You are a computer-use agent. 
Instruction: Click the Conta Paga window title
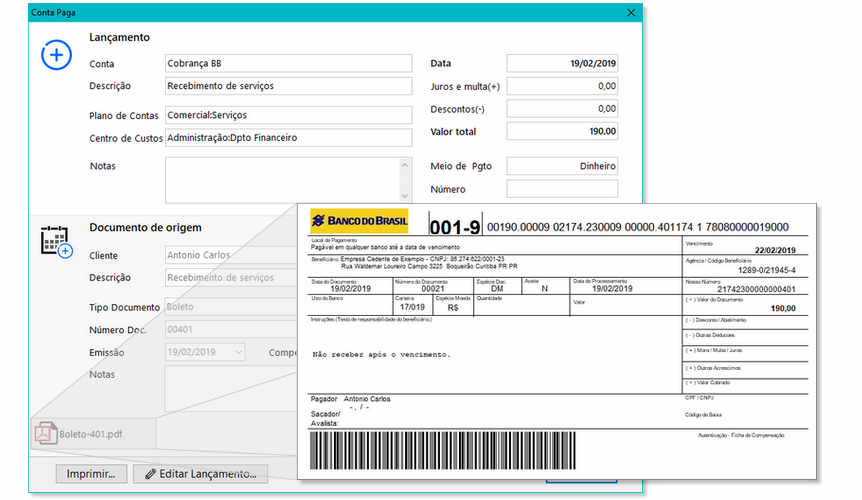pos(53,12)
